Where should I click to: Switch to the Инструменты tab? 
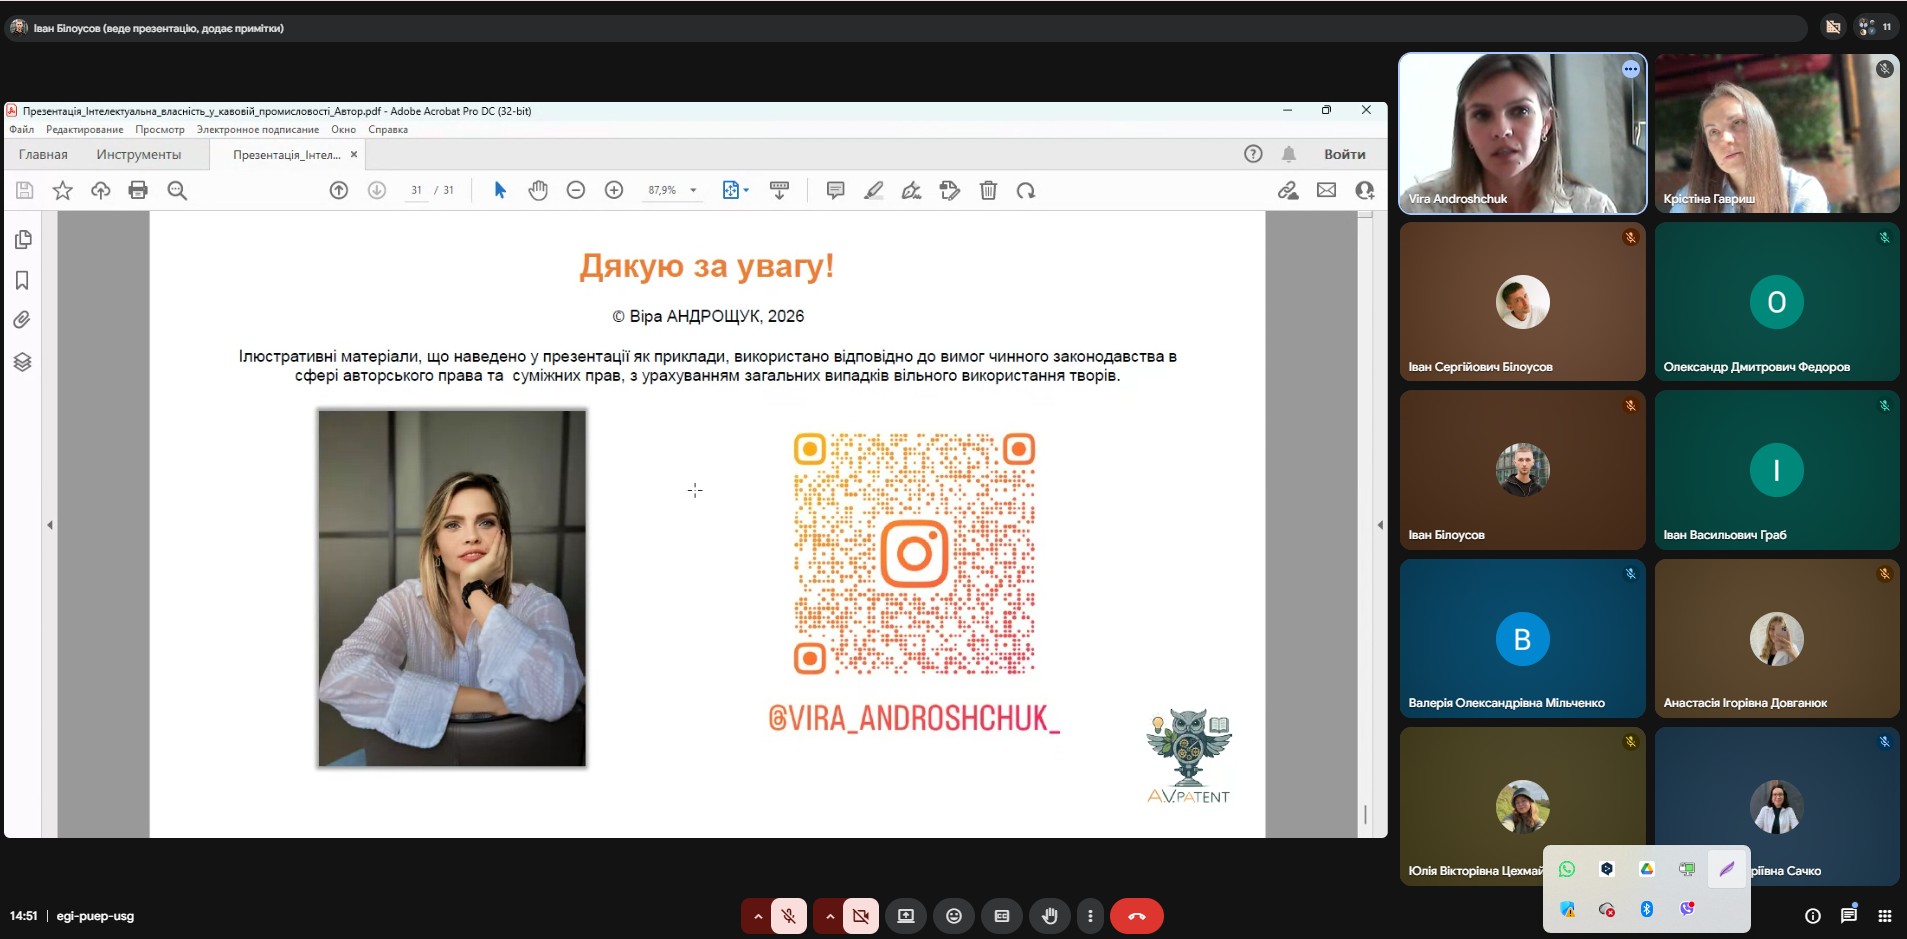click(x=139, y=154)
